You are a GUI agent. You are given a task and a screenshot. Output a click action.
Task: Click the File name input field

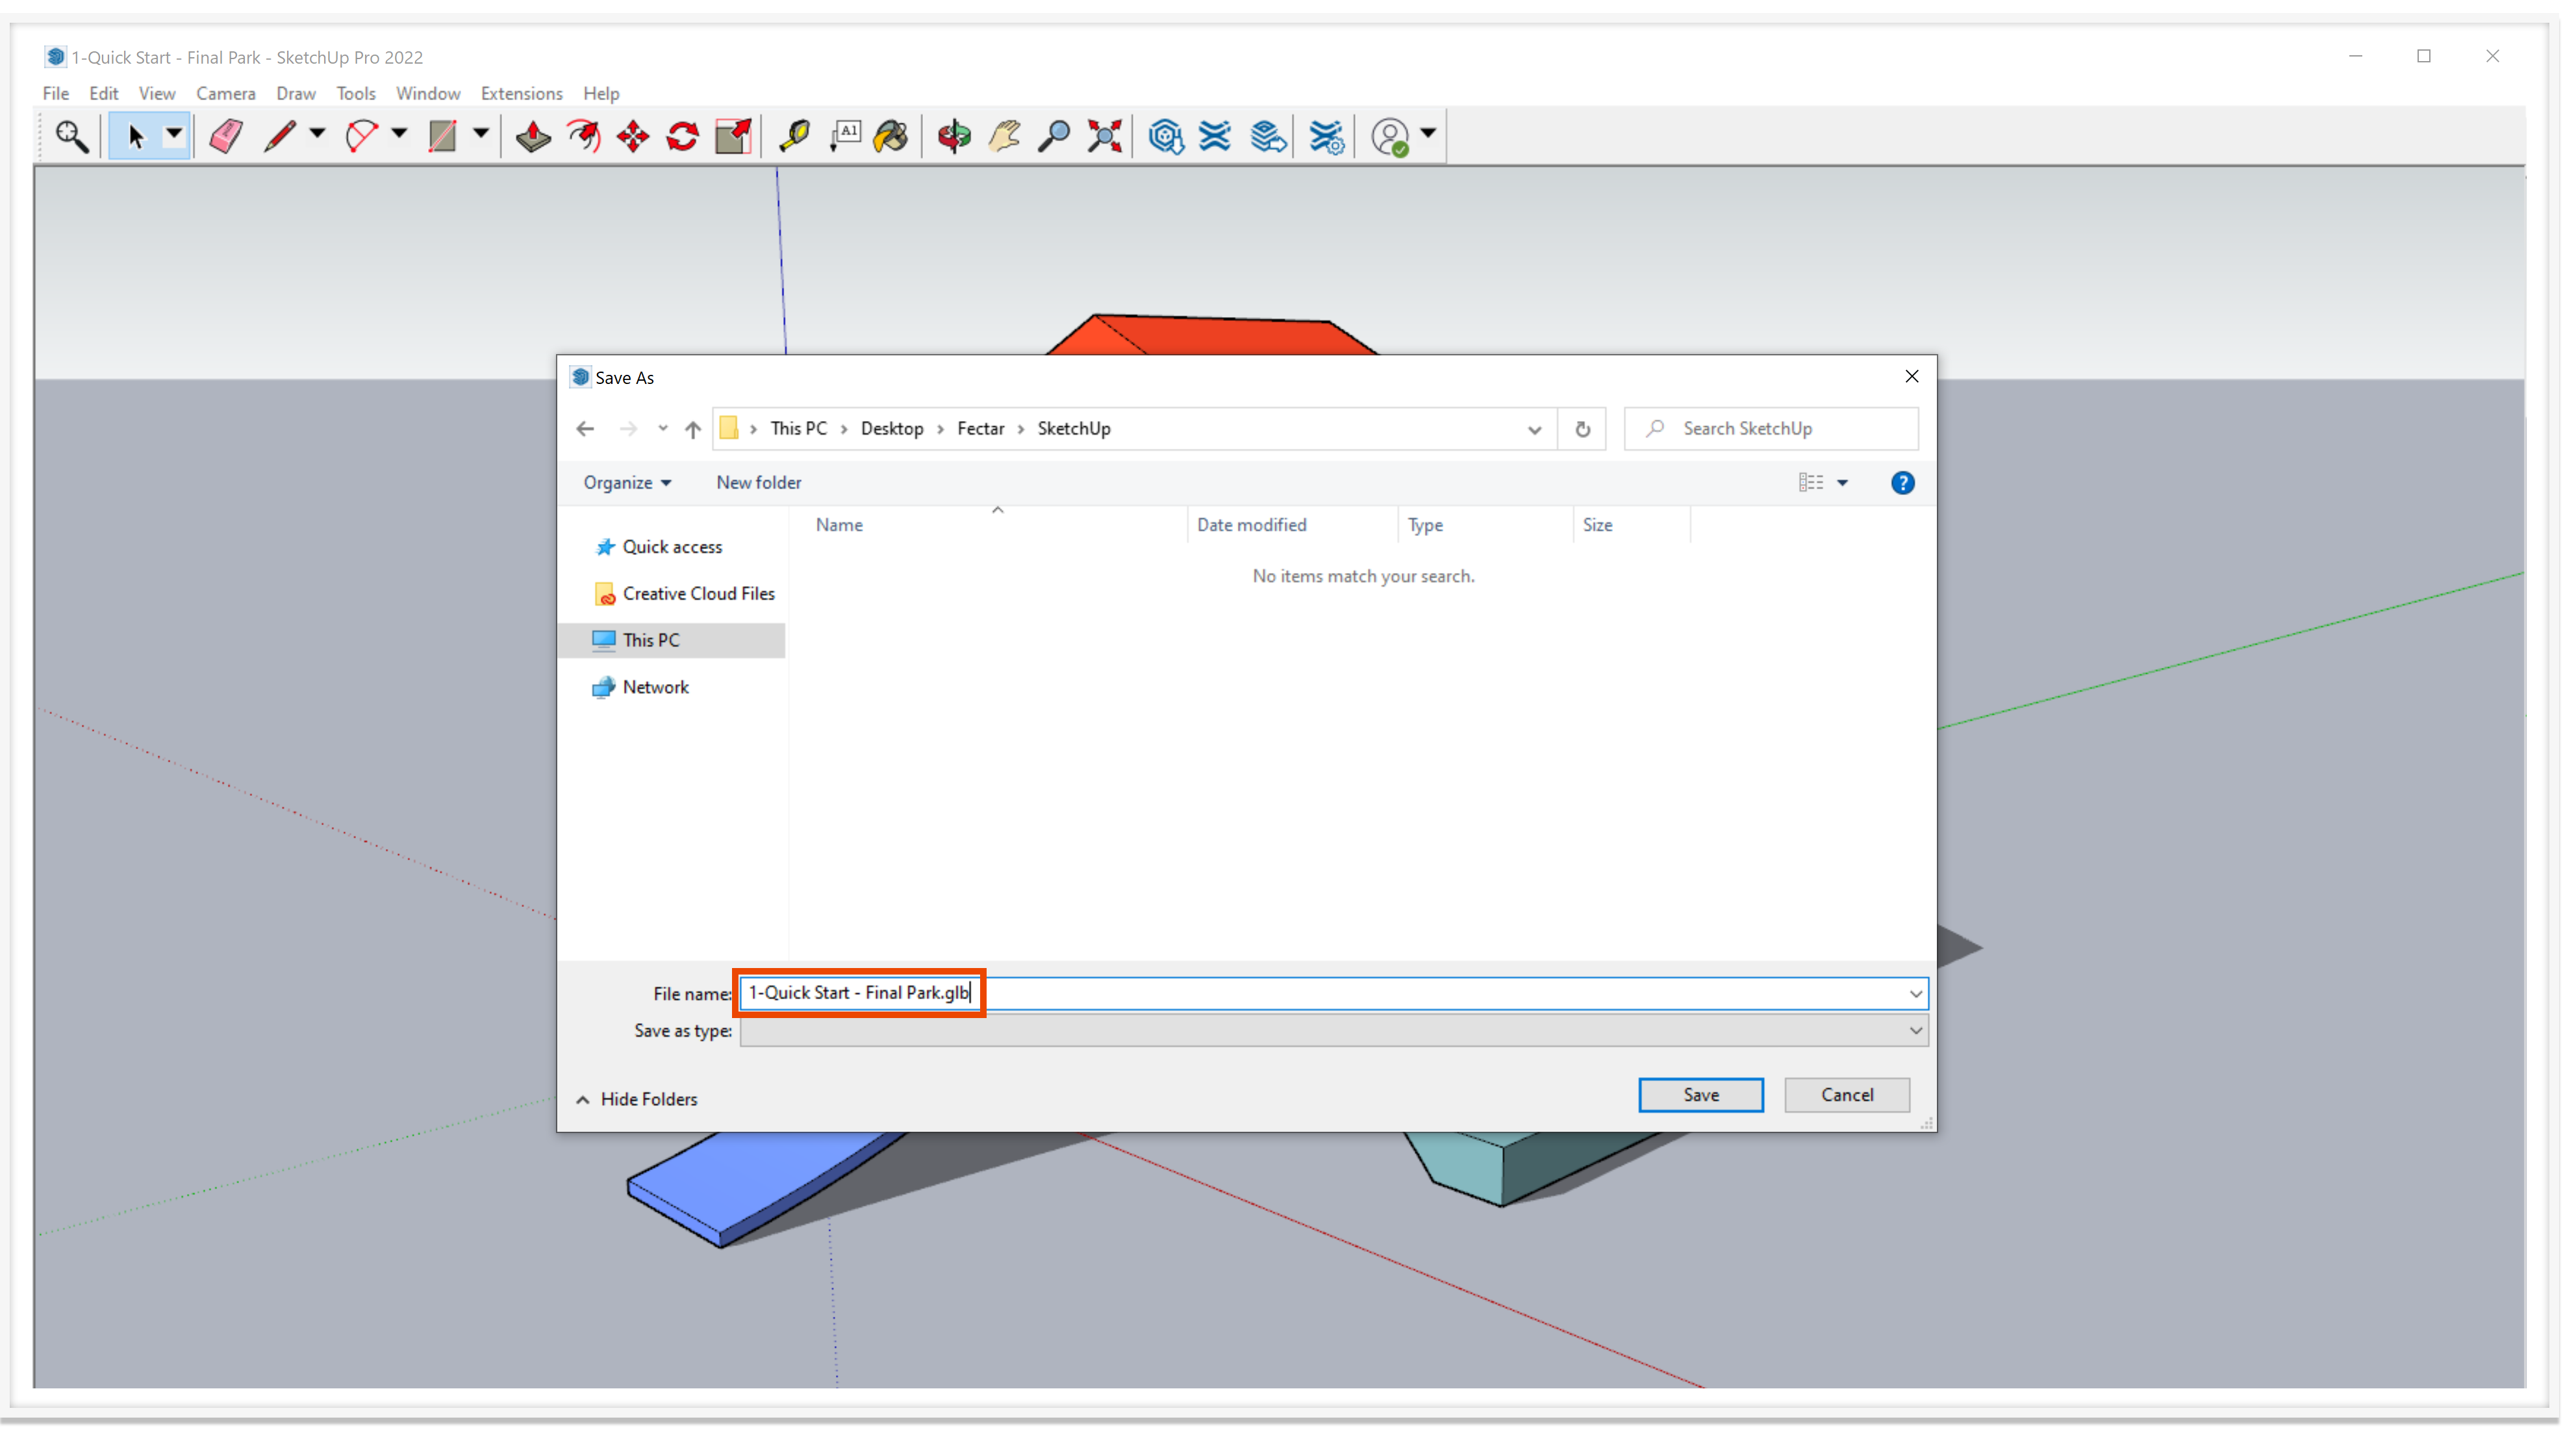click(1333, 994)
